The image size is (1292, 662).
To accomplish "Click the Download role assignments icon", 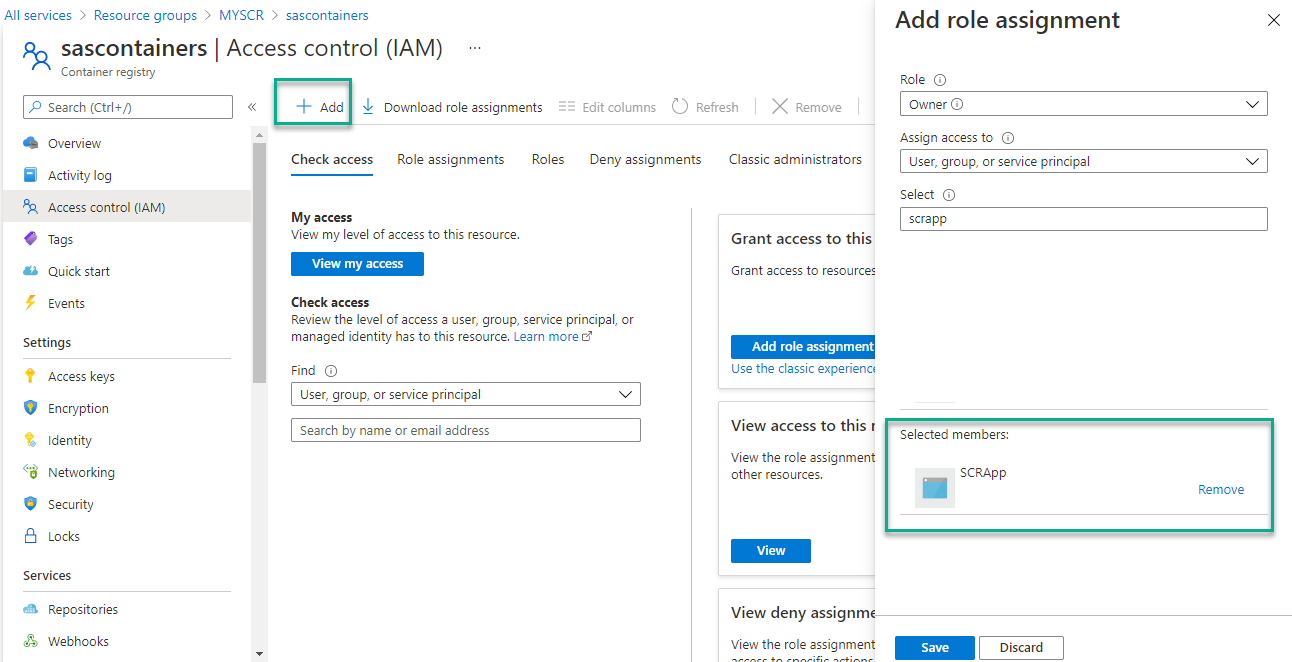I will point(368,107).
